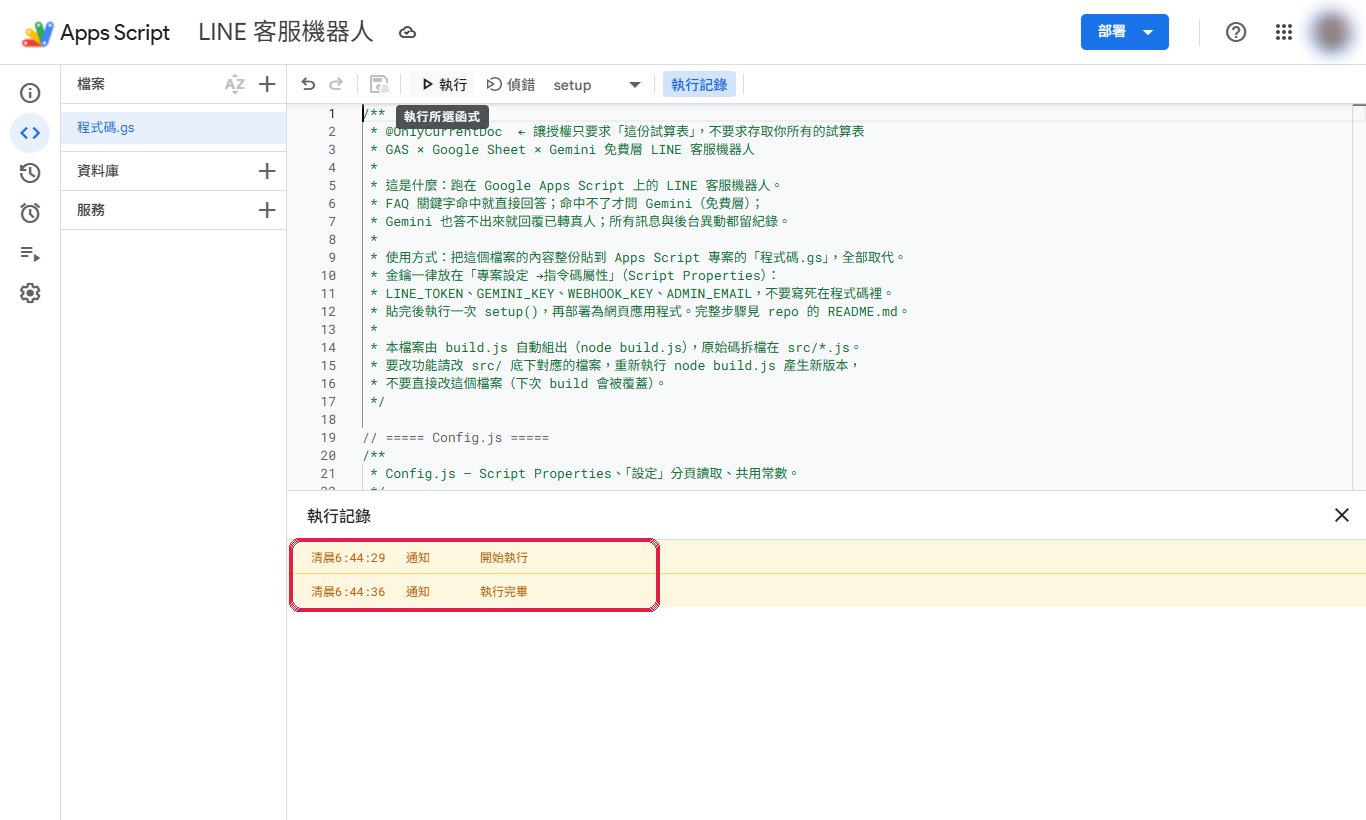Click the 開始執行 log entry
This screenshot has width=1366, height=820.
tap(504, 557)
